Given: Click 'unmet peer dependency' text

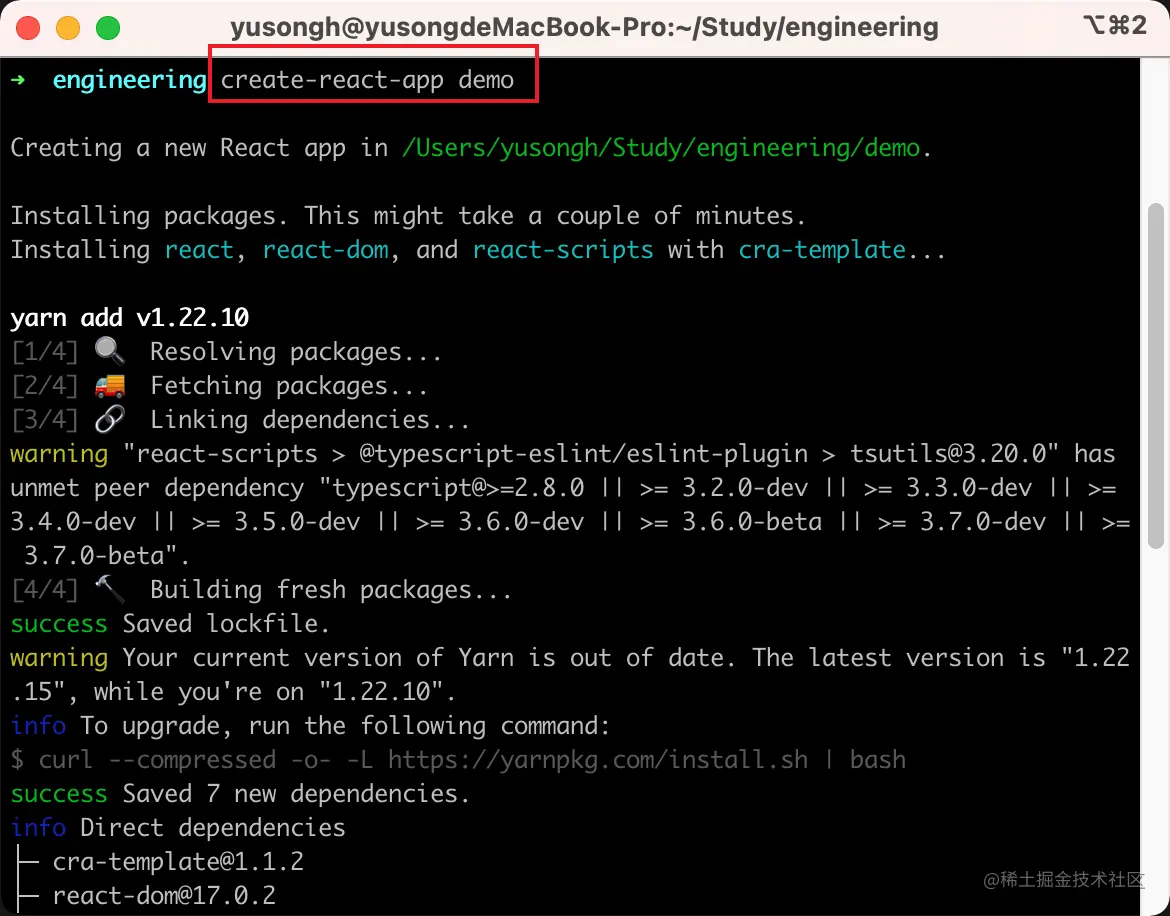Looking at the screenshot, I should 157,488.
